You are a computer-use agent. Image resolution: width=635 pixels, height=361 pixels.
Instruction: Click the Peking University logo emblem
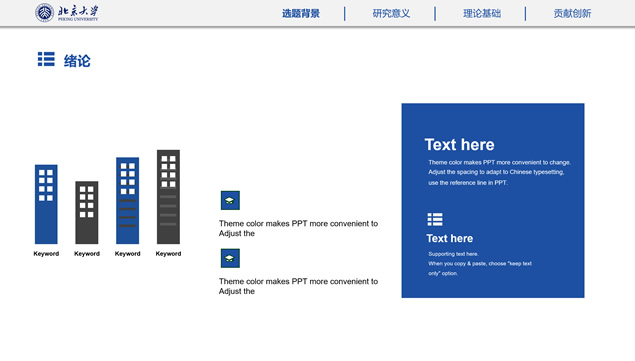point(45,13)
